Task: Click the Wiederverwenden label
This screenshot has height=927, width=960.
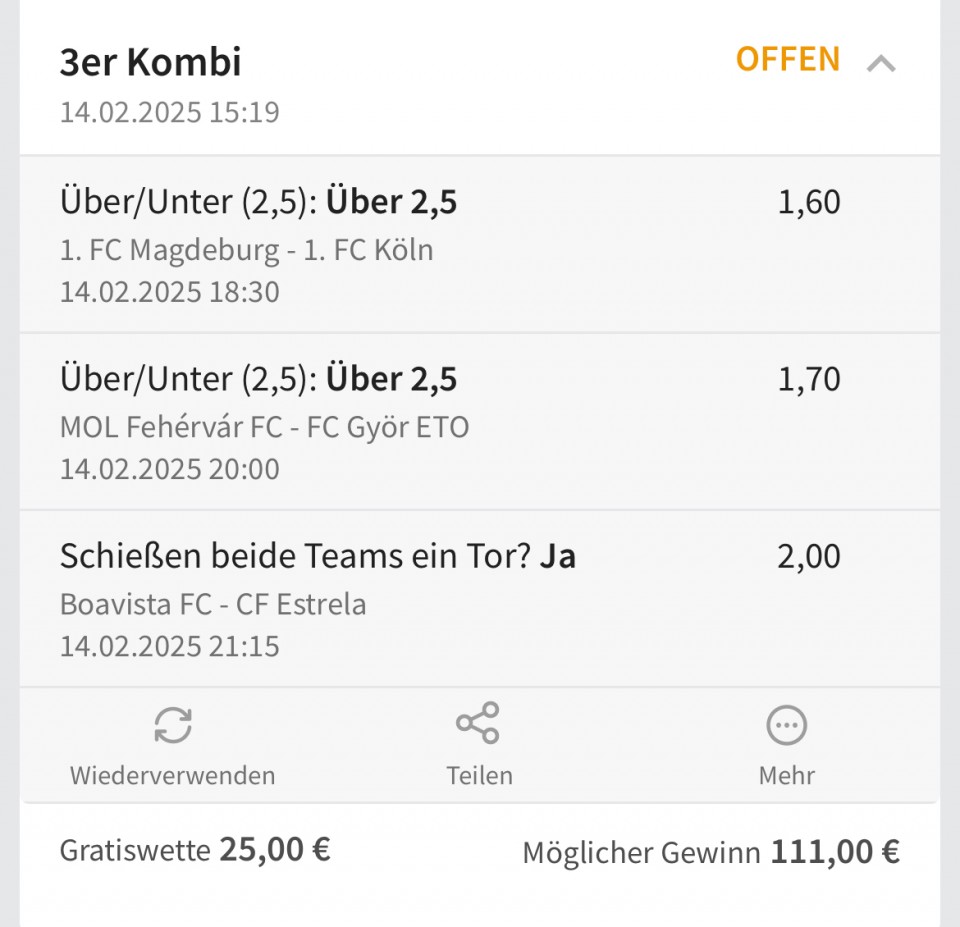Action: [172, 775]
